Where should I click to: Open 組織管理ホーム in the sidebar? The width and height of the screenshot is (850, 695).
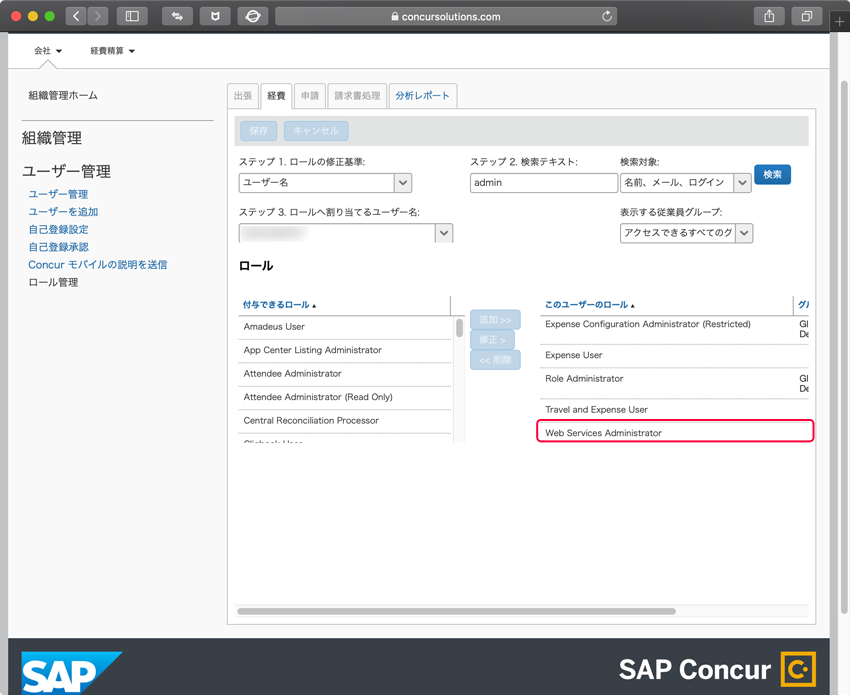point(63,95)
